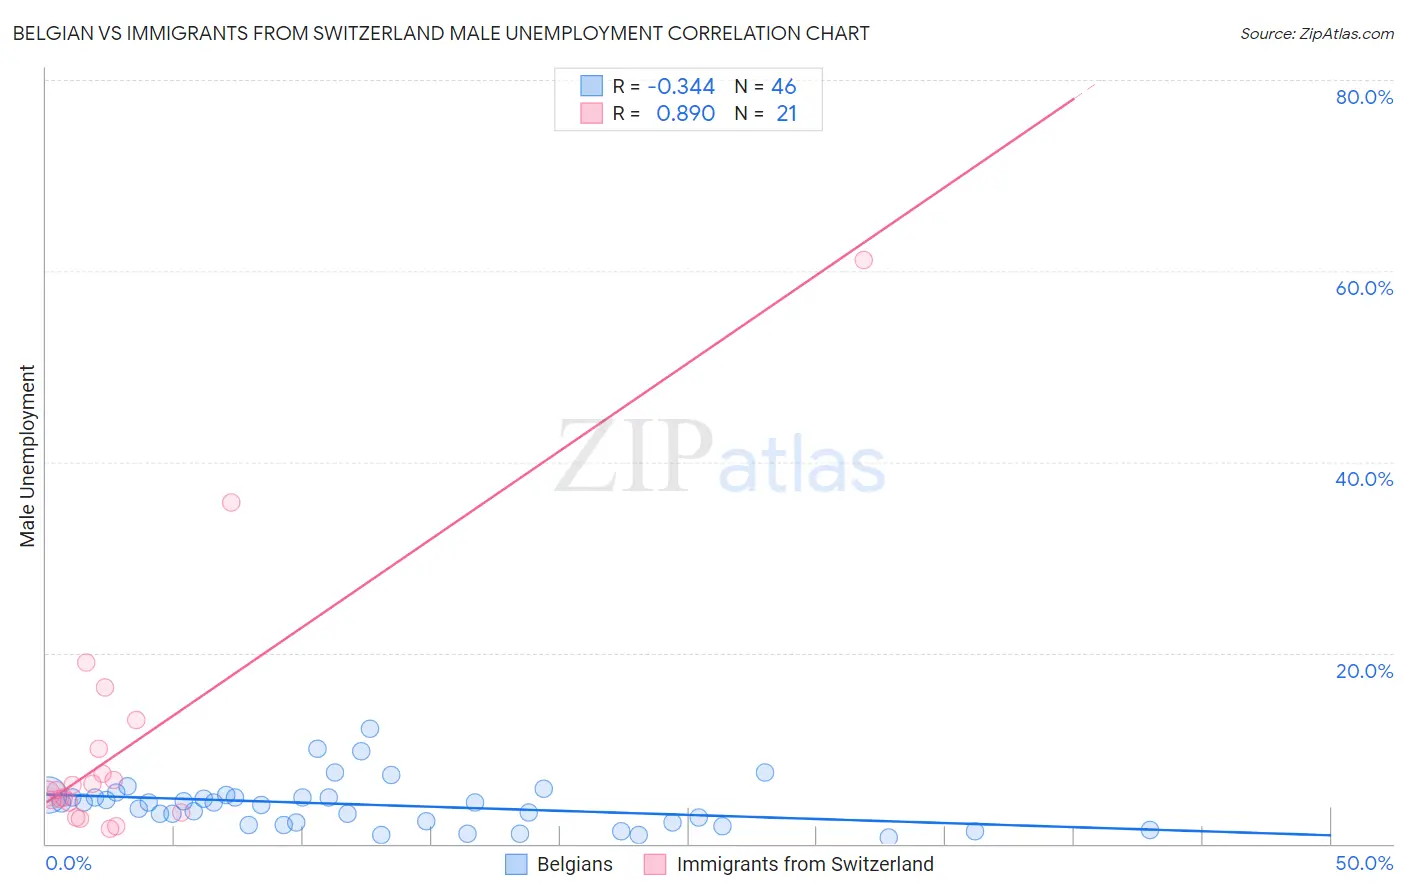Click the pink swatch beside R = 0.890
The height and width of the screenshot is (892, 1406).
(592, 113)
